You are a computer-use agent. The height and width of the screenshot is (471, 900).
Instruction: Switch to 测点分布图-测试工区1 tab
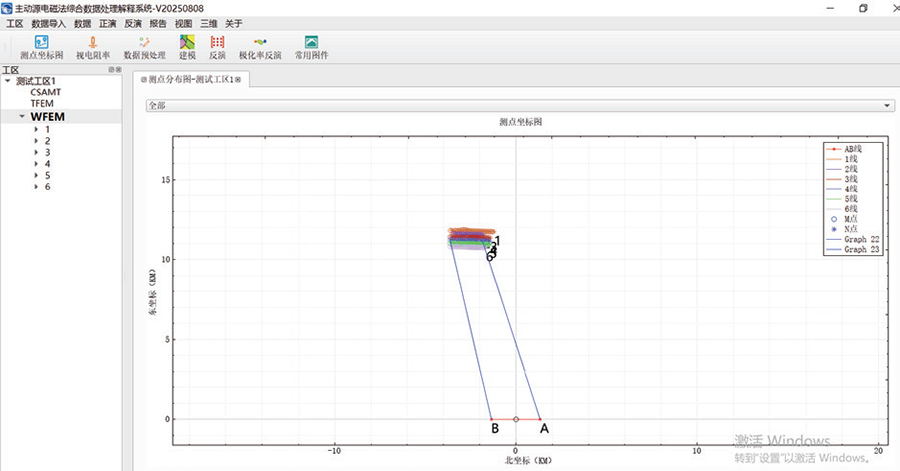point(192,79)
